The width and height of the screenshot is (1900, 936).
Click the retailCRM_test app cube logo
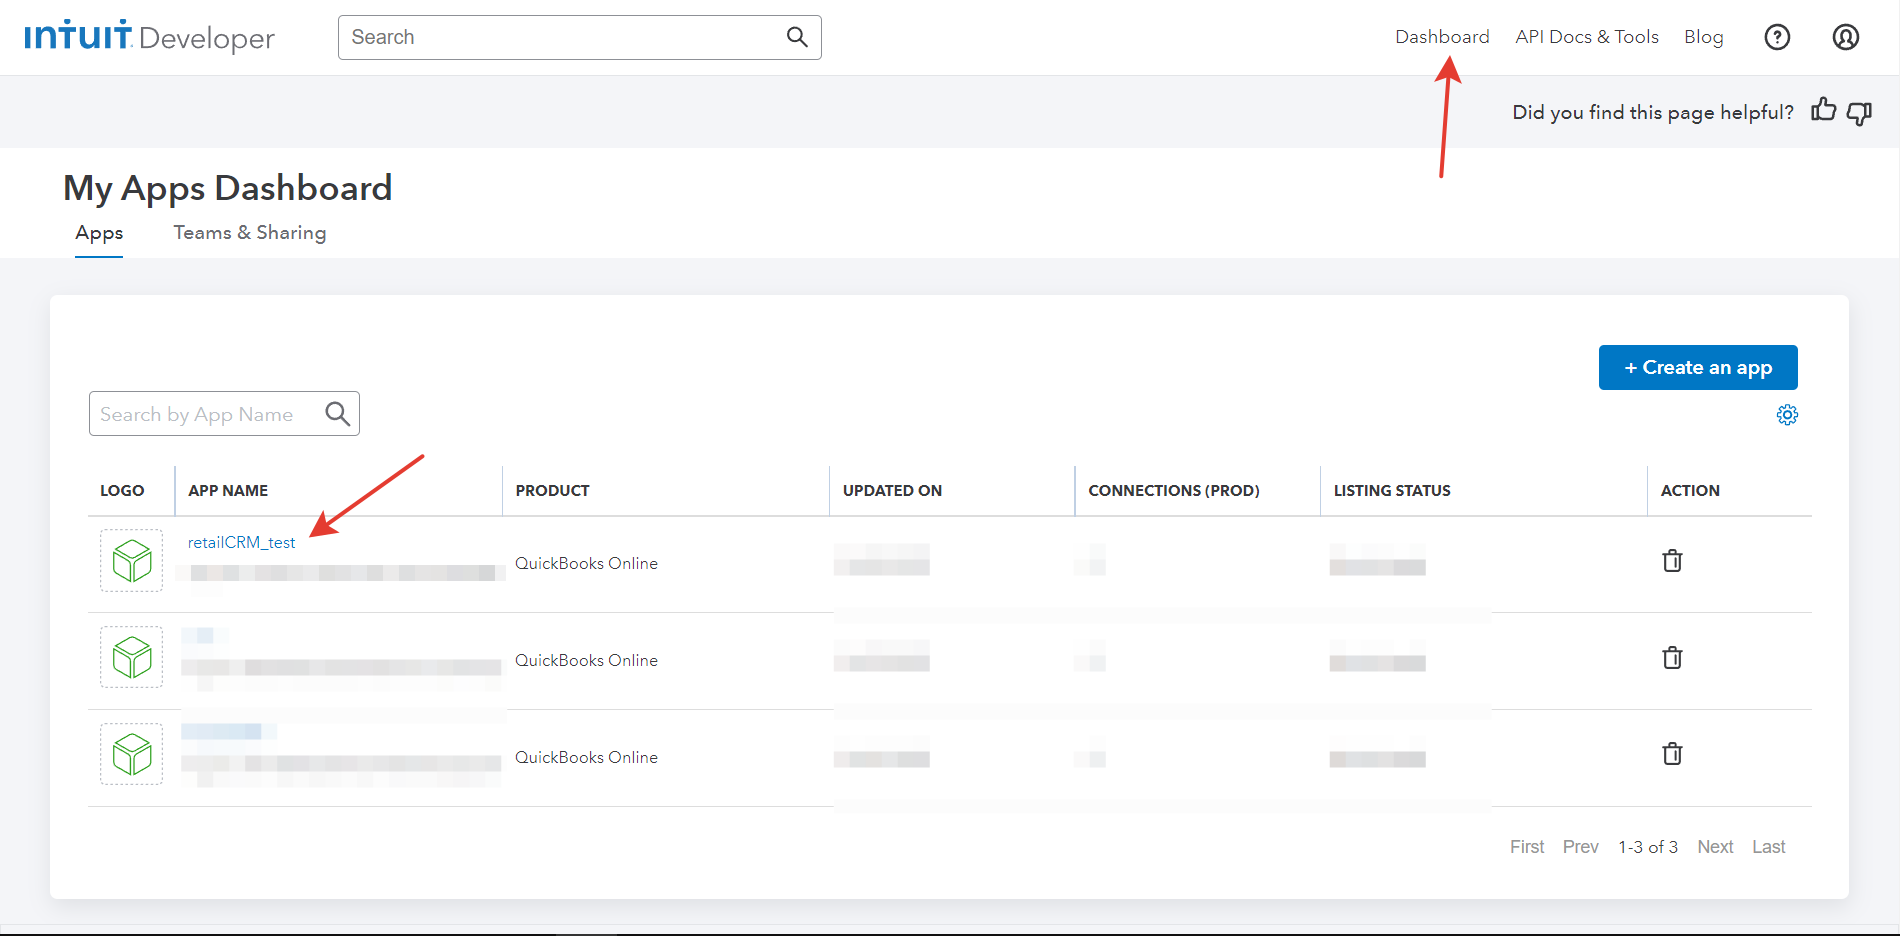pyautogui.click(x=131, y=560)
